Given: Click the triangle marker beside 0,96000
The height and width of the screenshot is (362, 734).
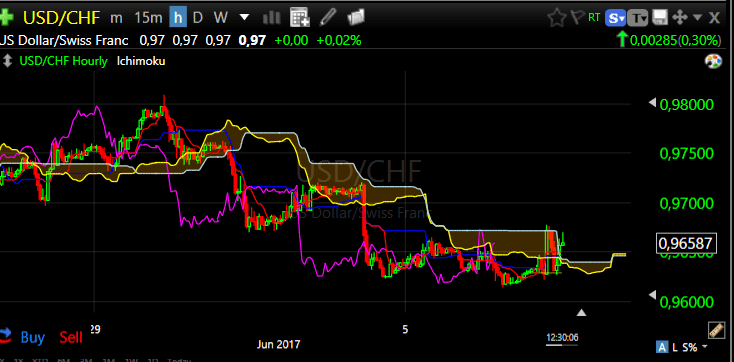Looking at the screenshot, I should pyautogui.click(x=652, y=295).
